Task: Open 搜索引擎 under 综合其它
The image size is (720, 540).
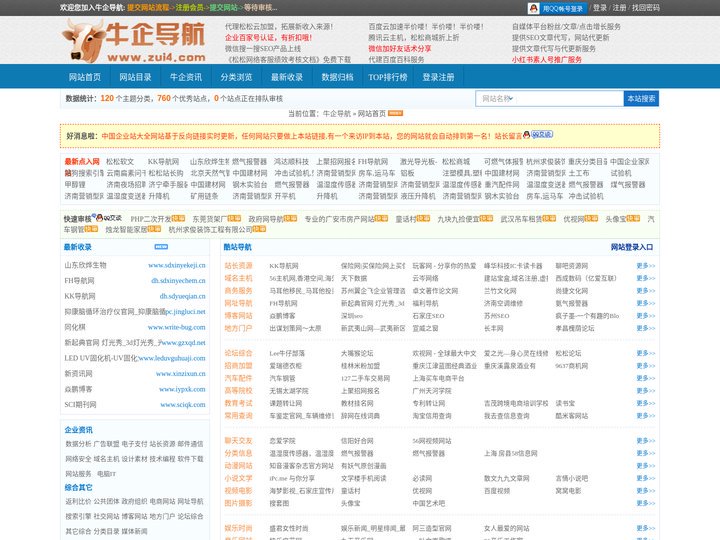Action: point(79,516)
